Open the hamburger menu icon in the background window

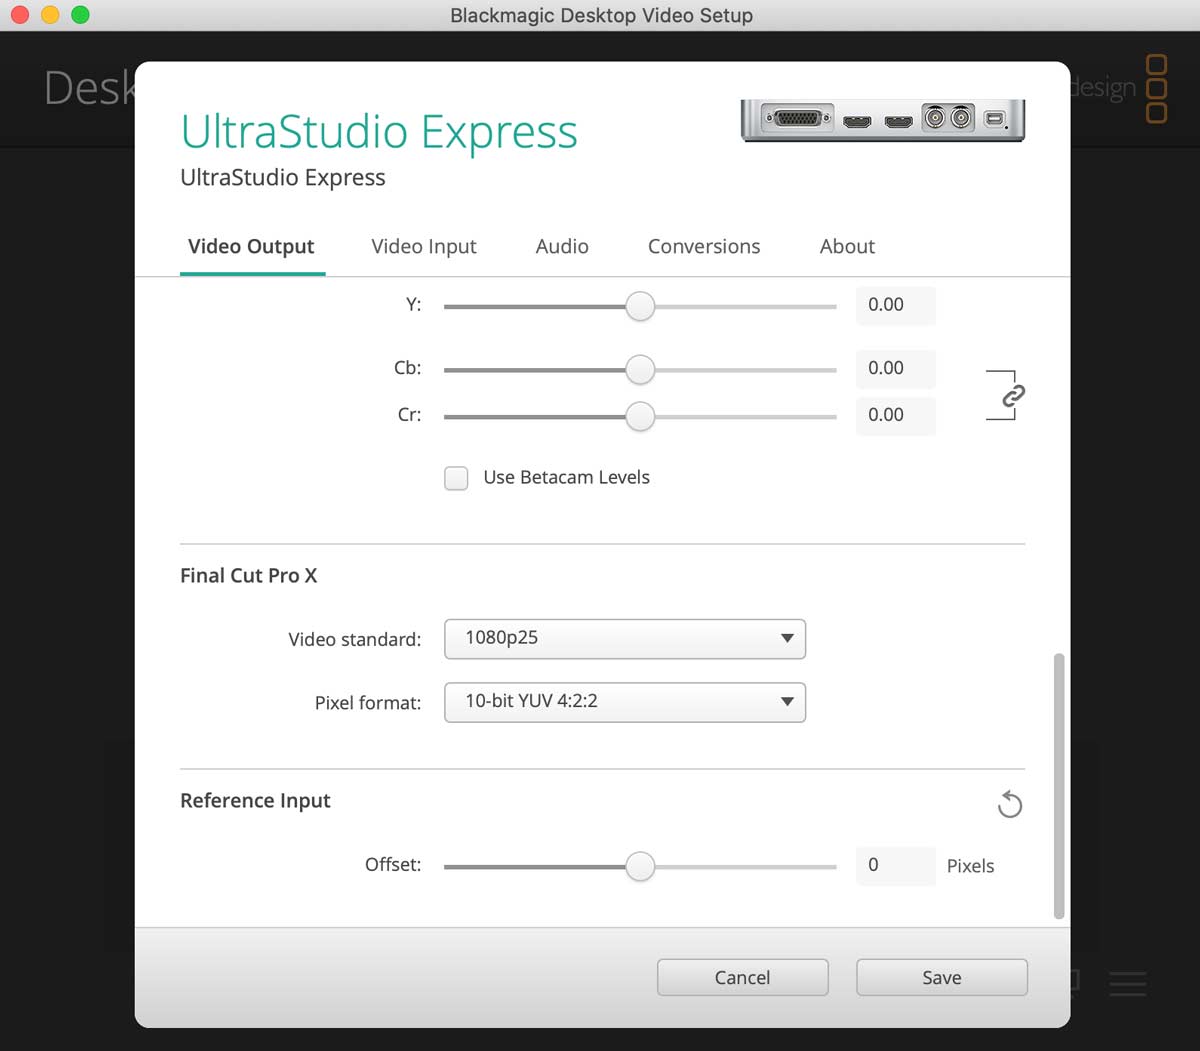pos(1127,983)
